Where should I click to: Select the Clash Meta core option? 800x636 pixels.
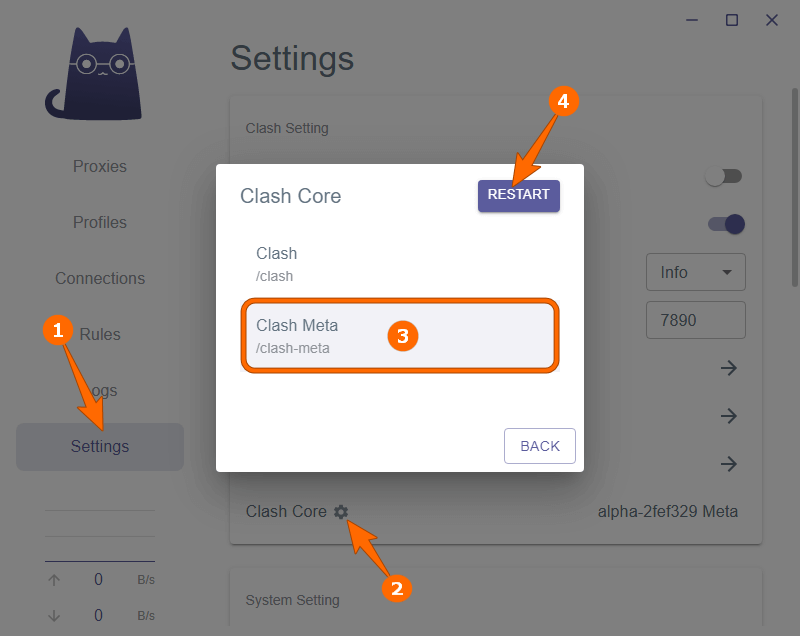pyautogui.click(x=399, y=336)
